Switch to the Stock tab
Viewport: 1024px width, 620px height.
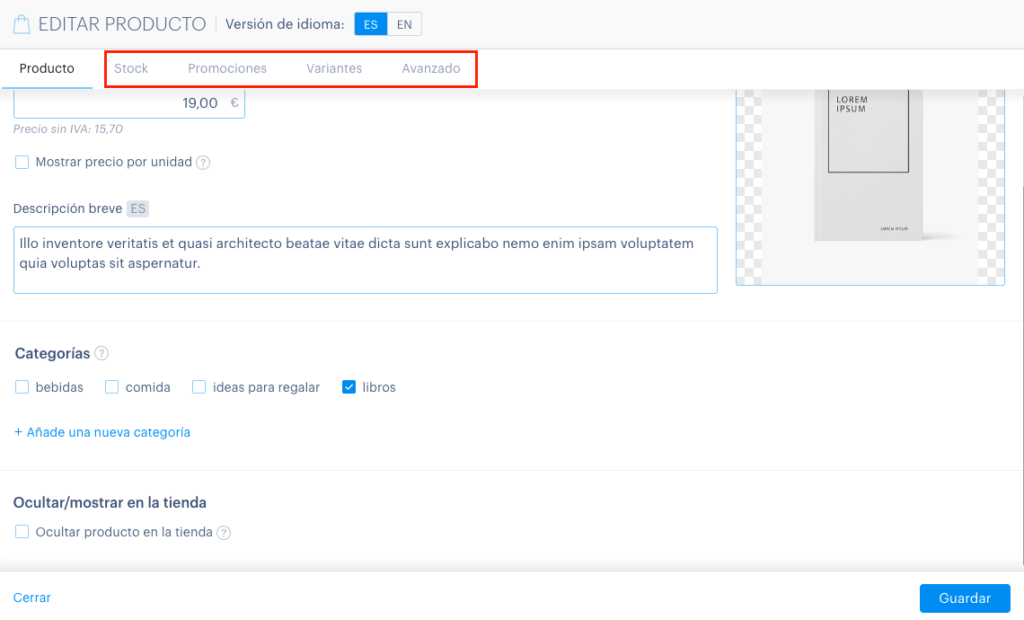[131, 69]
